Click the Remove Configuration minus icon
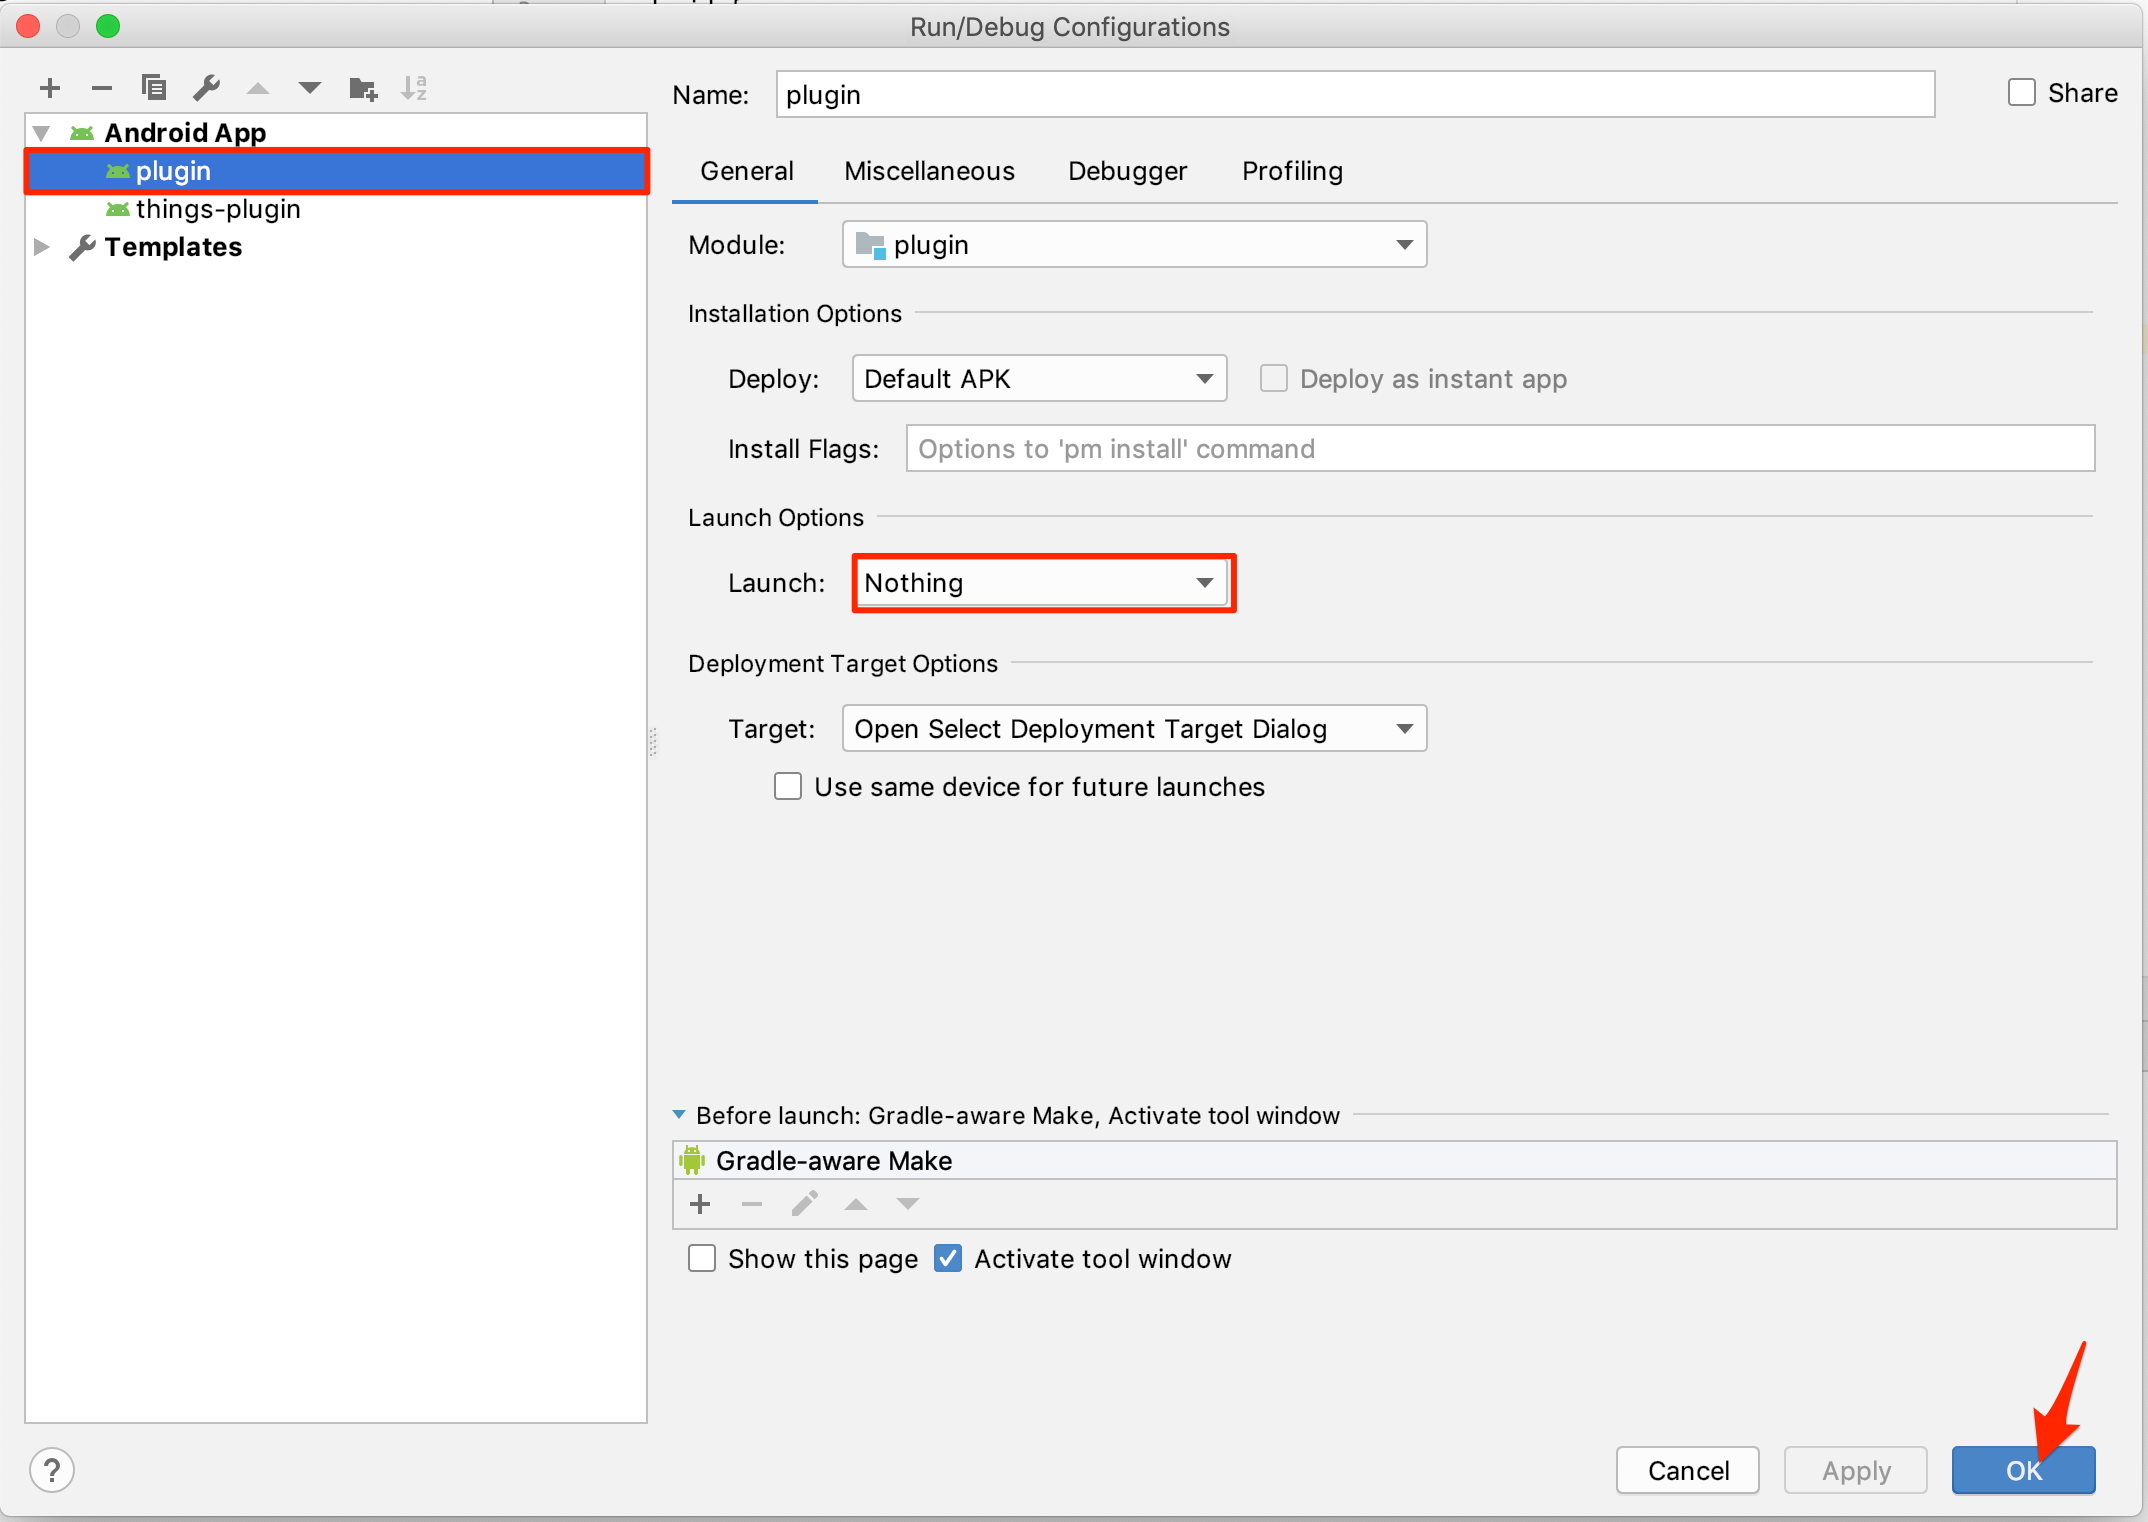Image resolution: width=2148 pixels, height=1522 pixels. click(101, 88)
